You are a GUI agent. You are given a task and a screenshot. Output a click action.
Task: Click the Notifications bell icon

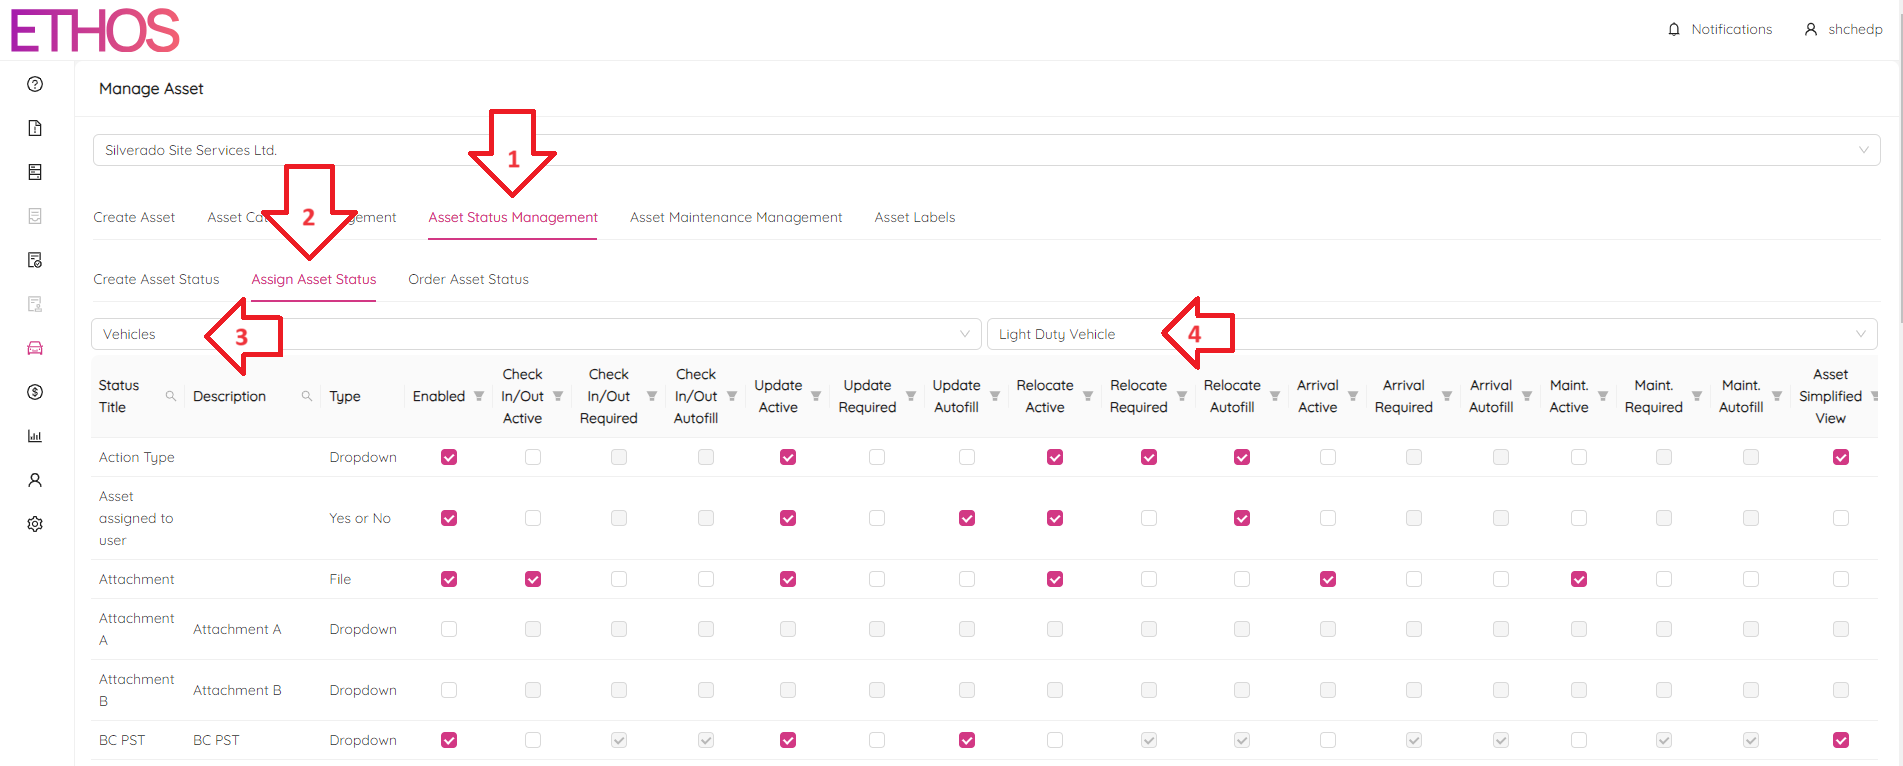coord(1674,29)
